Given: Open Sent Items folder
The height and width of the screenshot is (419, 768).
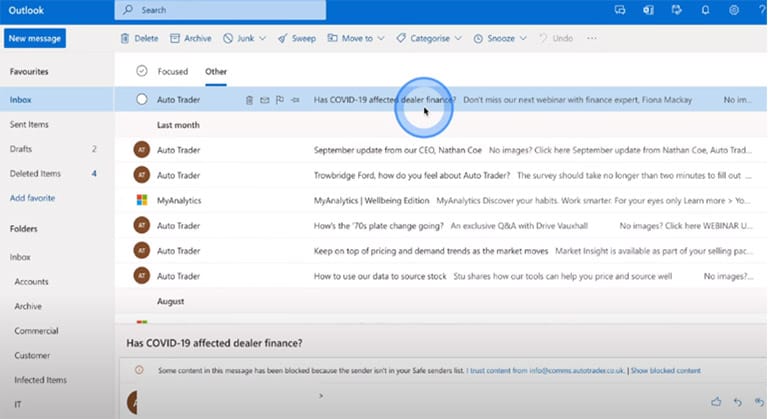Looking at the screenshot, I should click(x=57, y=124).
